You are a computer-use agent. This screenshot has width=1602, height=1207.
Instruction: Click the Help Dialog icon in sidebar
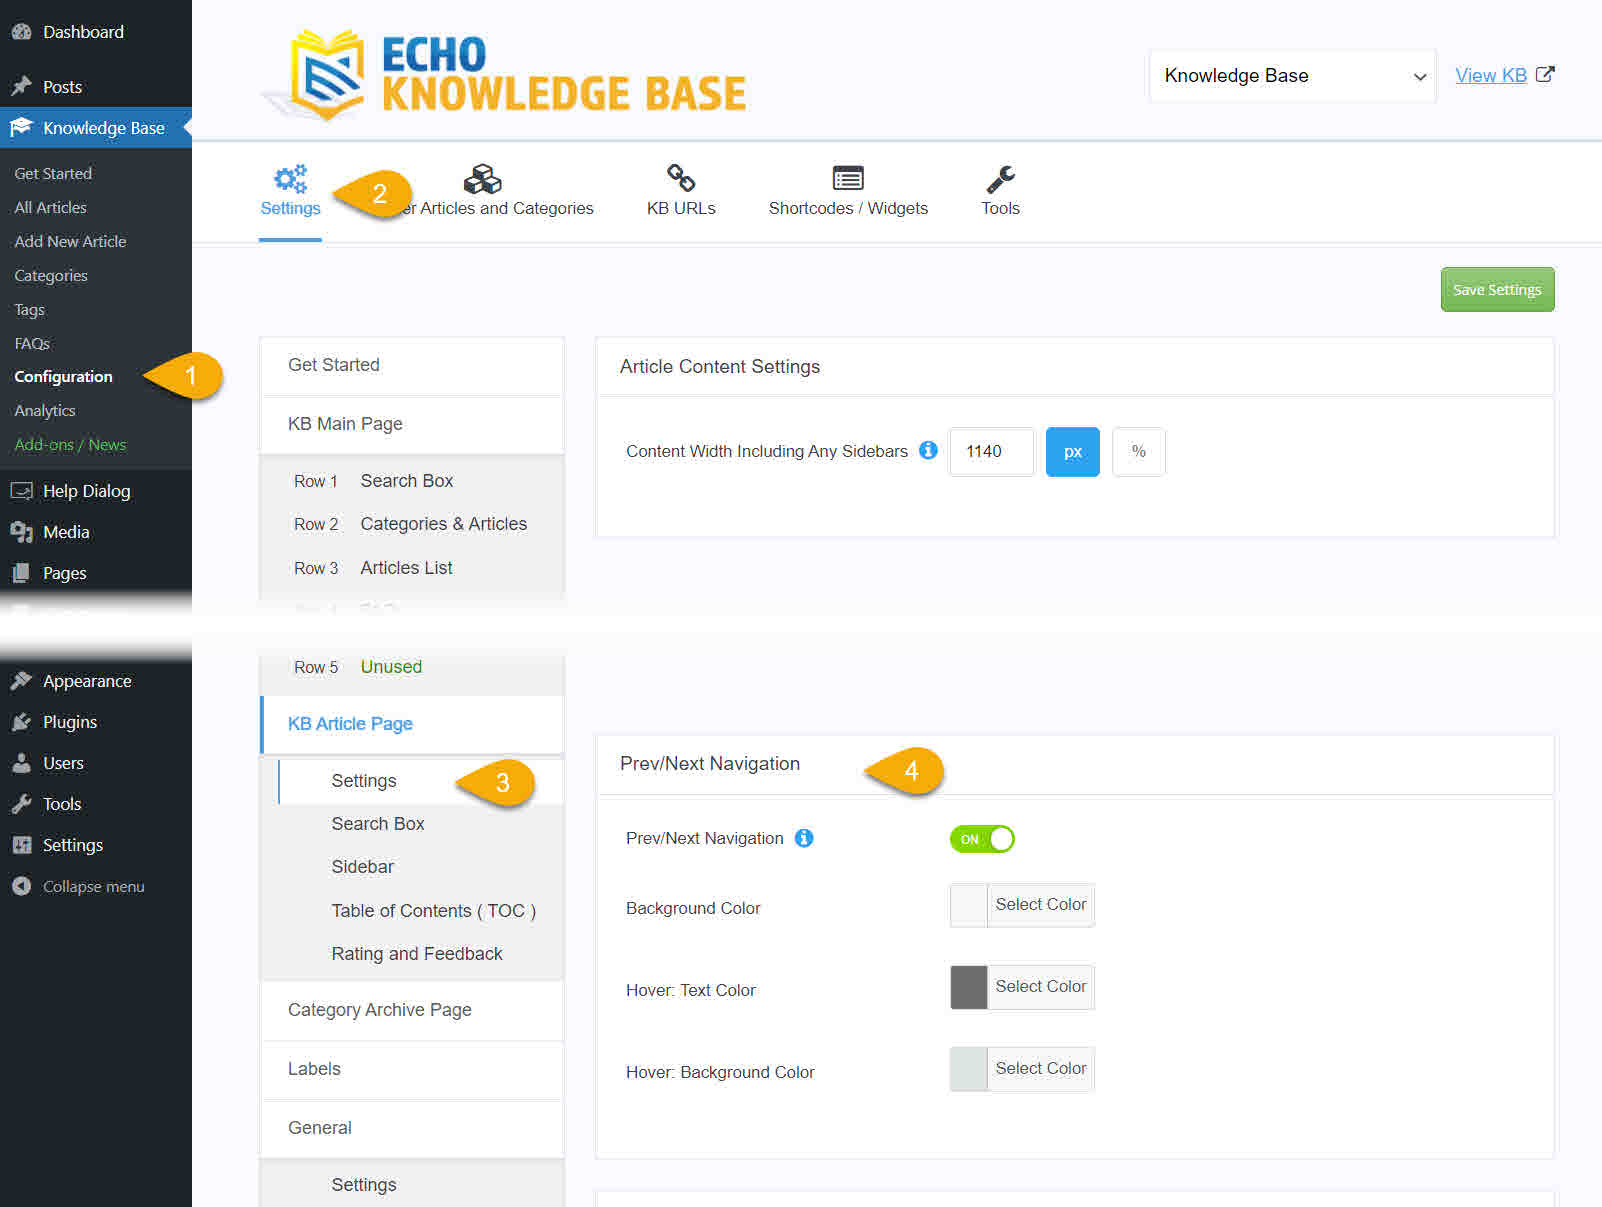pyautogui.click(x=21, y=491)
